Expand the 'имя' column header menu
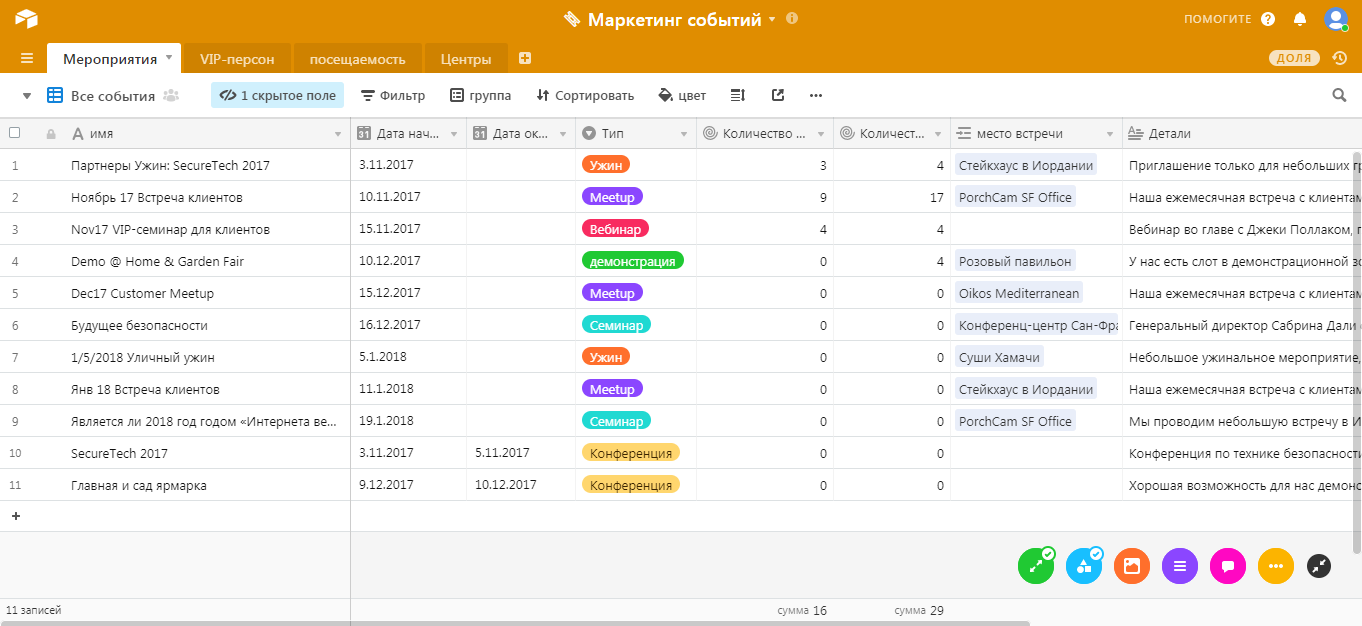 (x=337, y=132)
